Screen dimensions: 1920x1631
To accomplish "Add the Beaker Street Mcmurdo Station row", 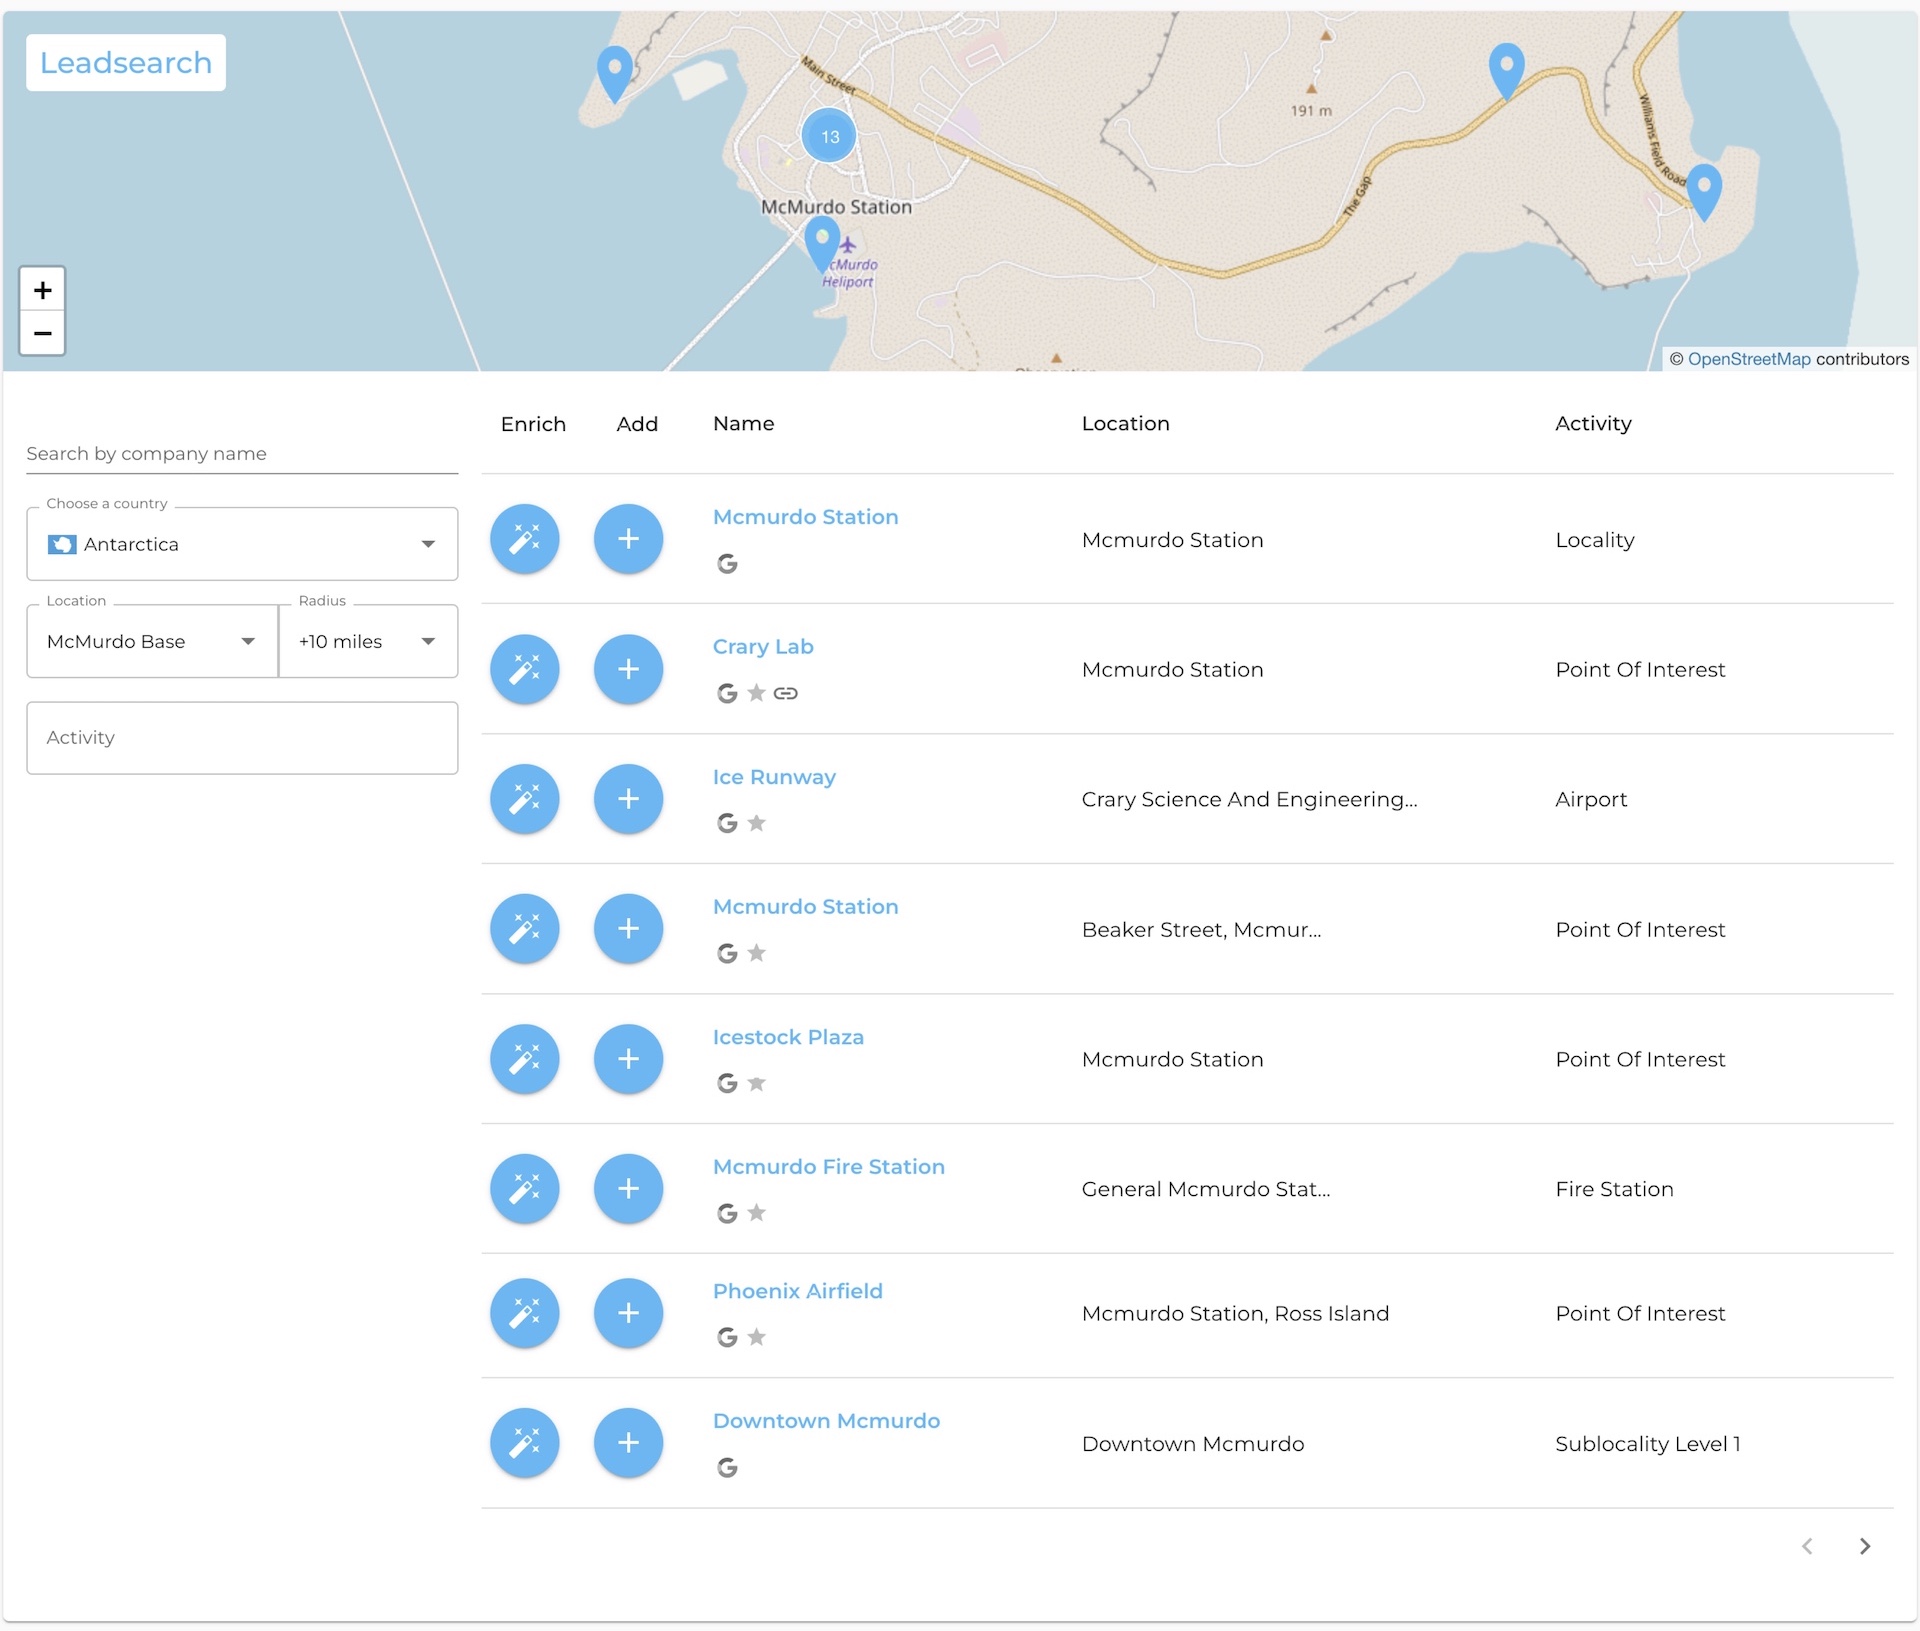I will [x=628, y=929].
